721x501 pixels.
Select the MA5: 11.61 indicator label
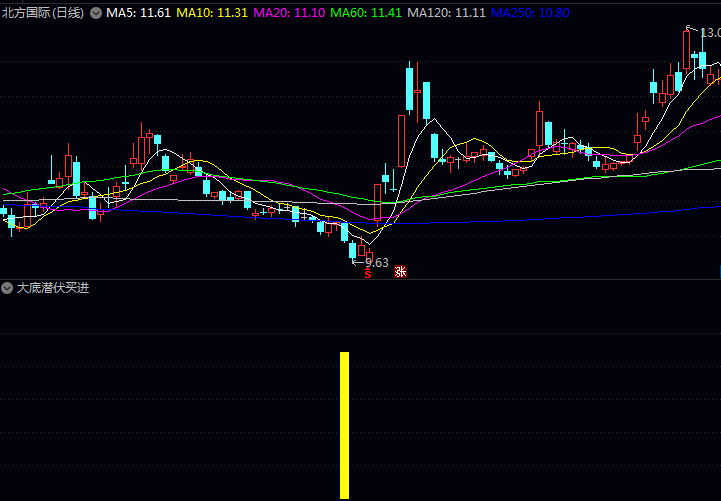(x=138, y=13)
